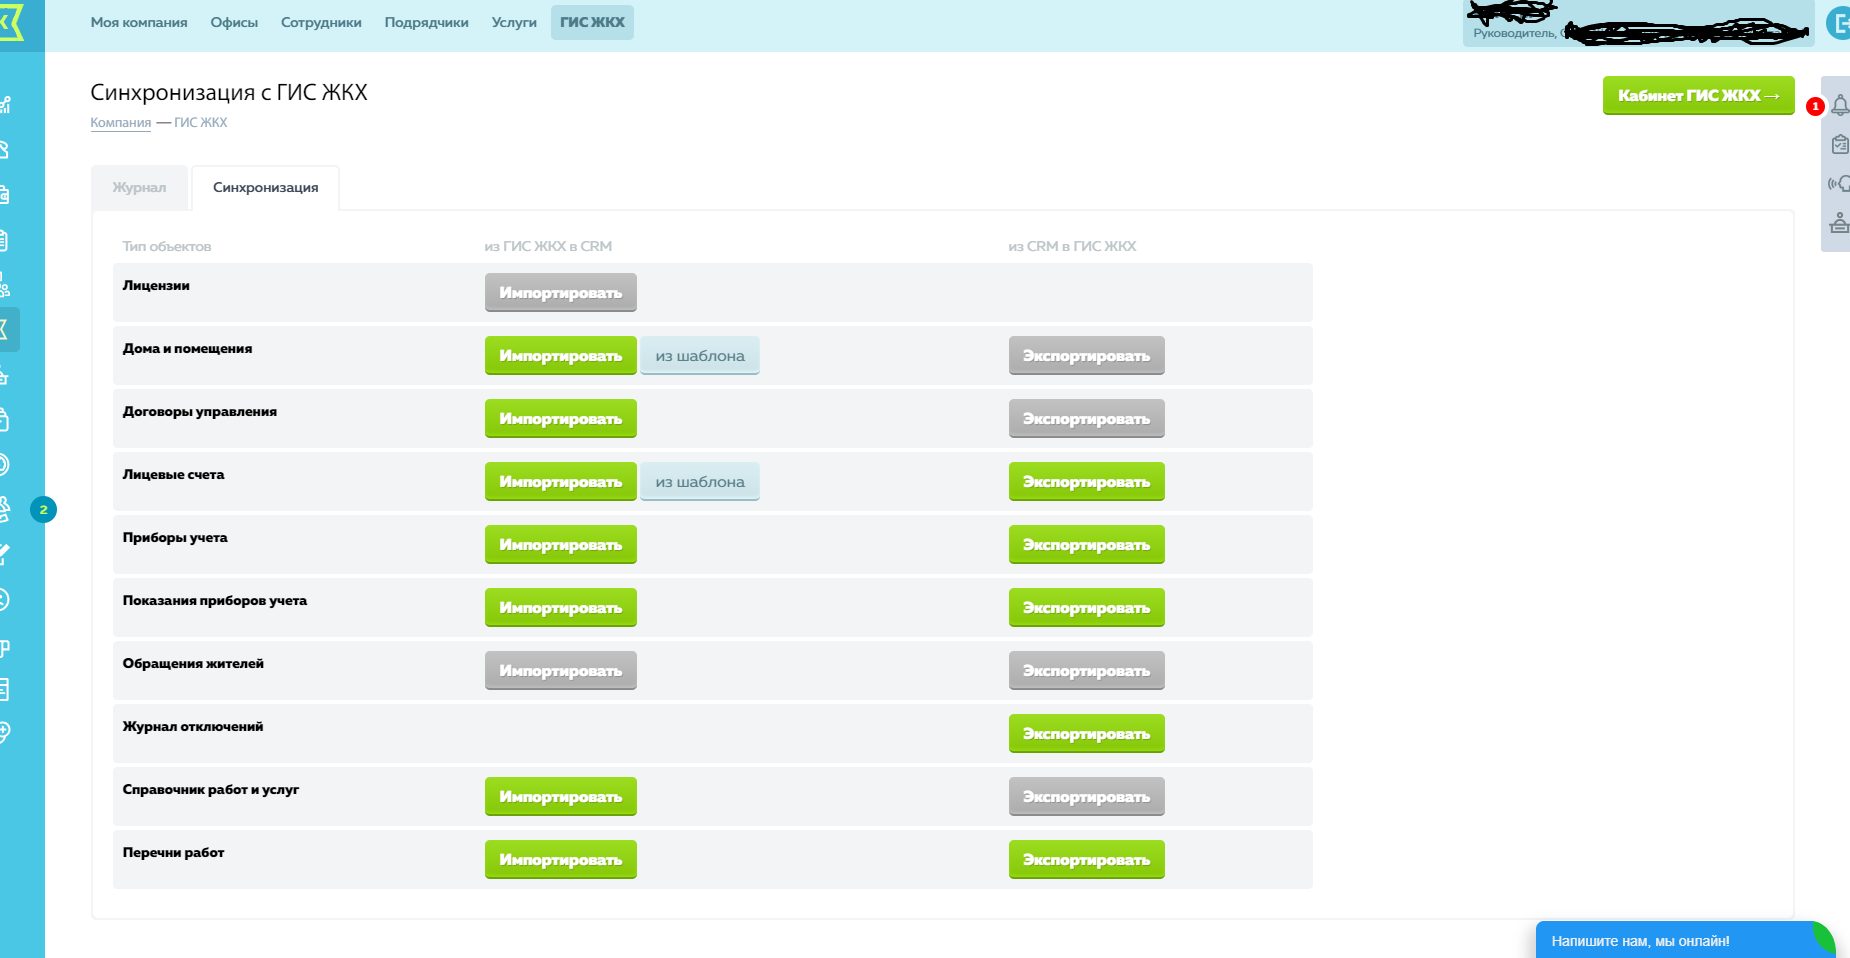The width and height of the screenshot is (1850, 958).
Task: Click из шаблона for Лицевые счета
Action: (x=700, y=482)
